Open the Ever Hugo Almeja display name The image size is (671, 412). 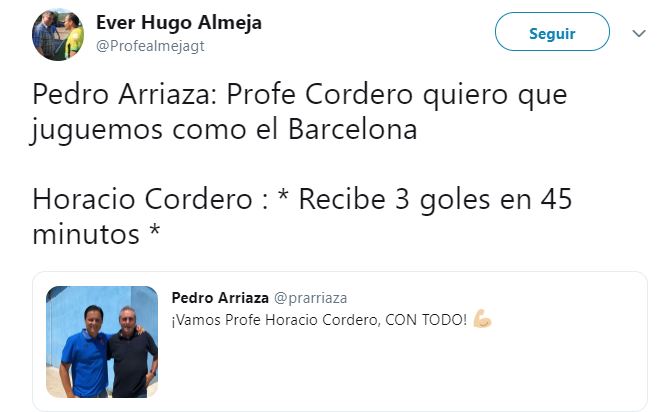(179, 22)
